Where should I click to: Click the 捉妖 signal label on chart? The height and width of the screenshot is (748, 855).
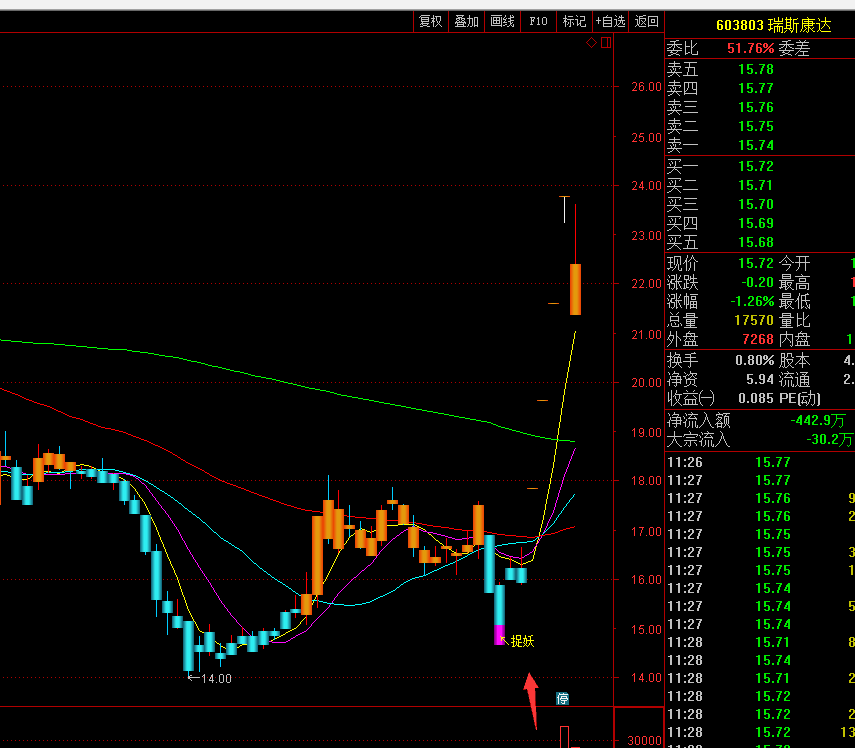522,641
